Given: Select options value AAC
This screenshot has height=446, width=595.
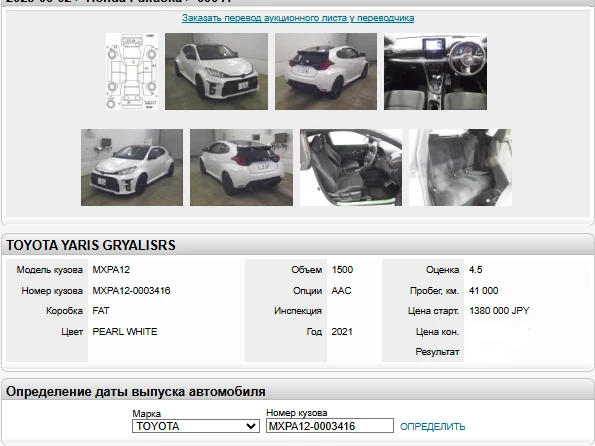Looking at the screenshot, I should 341,291.
